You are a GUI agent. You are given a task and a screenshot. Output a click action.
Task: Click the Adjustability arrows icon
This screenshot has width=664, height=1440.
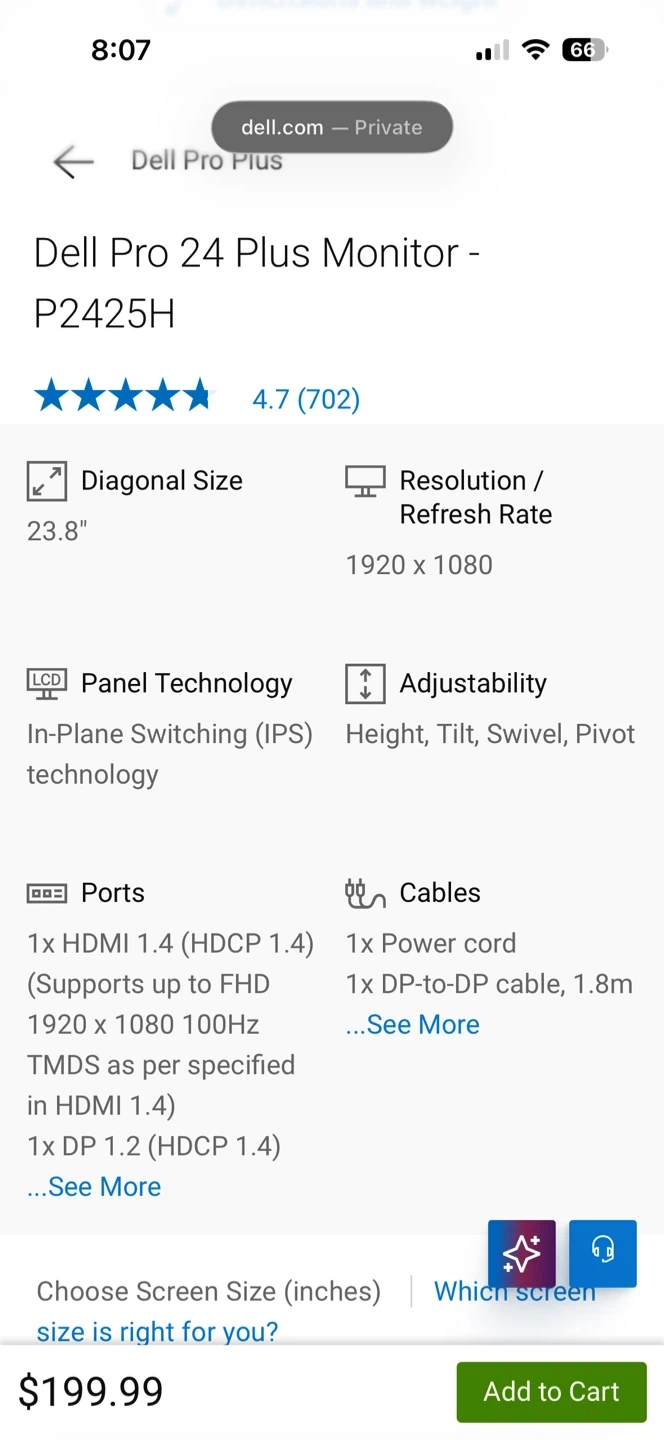pos(365,683)
